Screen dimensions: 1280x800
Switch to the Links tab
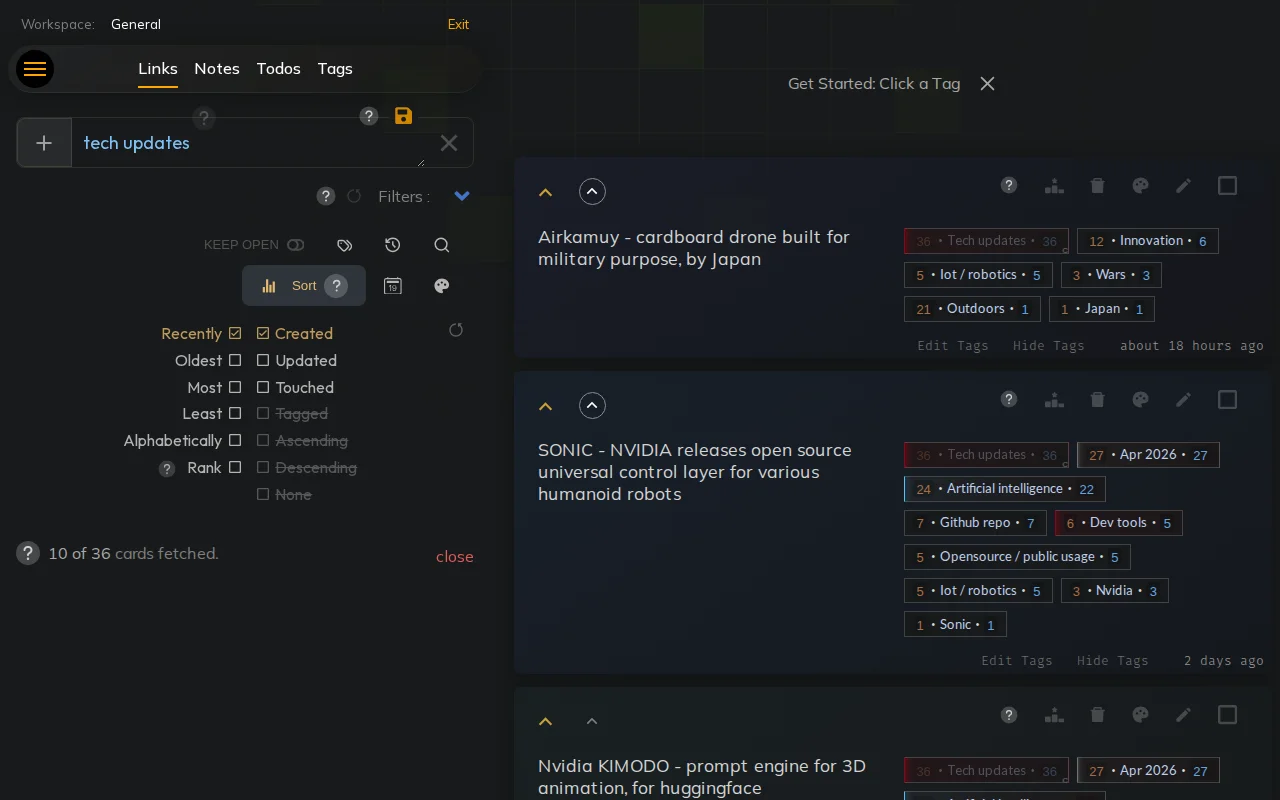(x=158, y=69)
